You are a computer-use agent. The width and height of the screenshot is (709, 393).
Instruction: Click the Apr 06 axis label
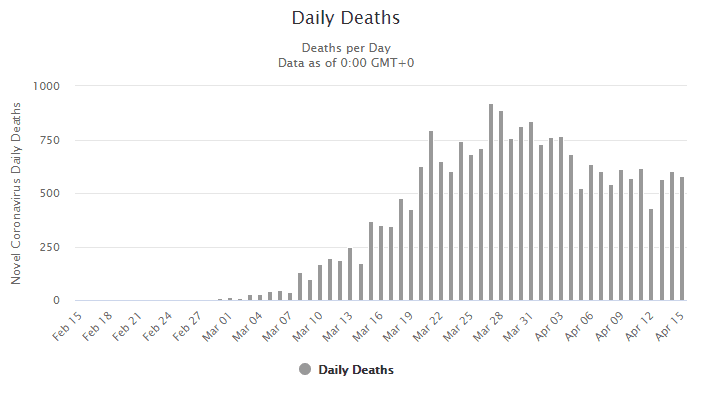click(x=579, y=327)
